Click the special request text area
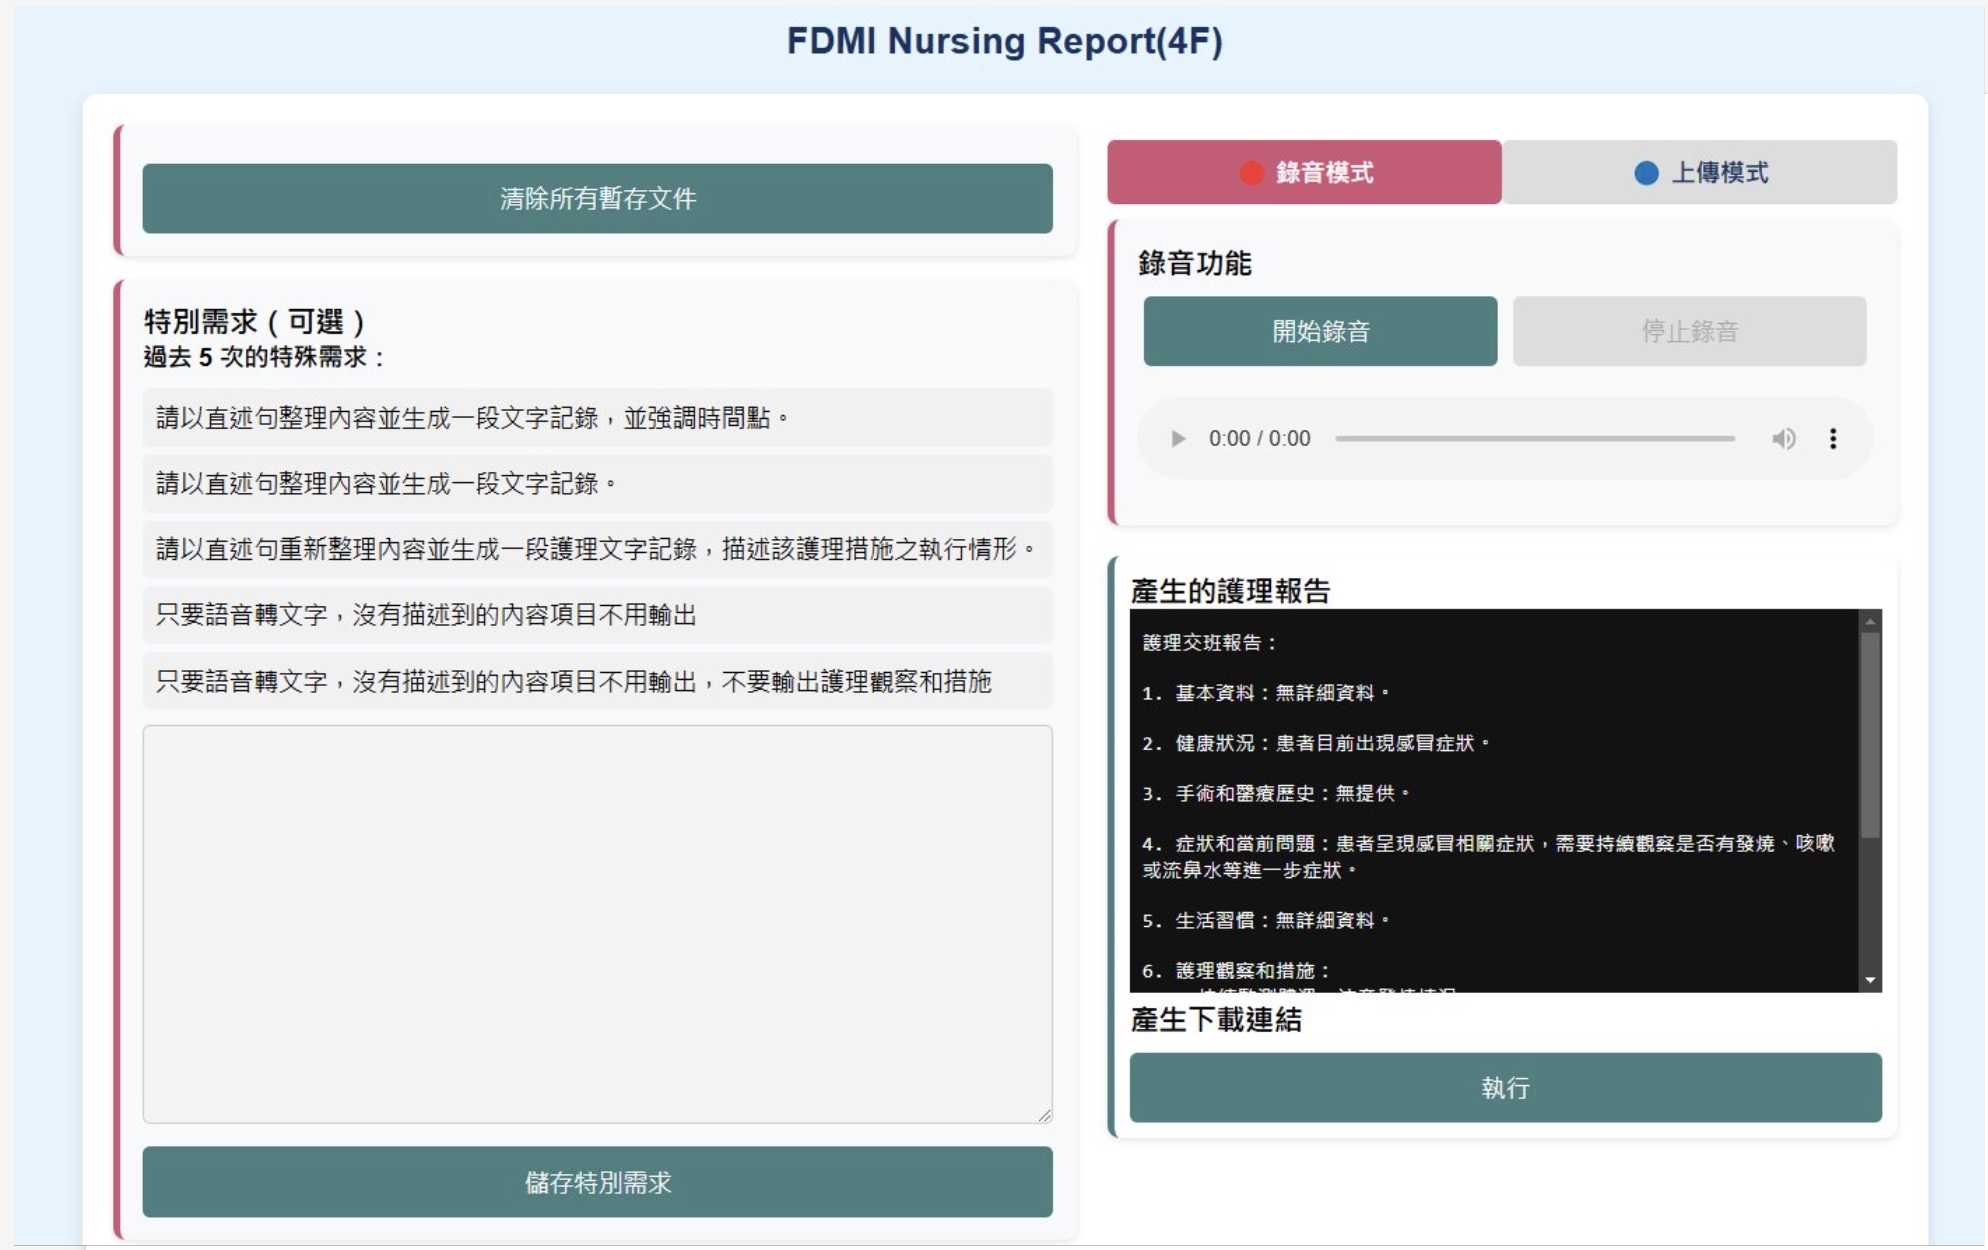1988x1250 pixels. (597, 924)
